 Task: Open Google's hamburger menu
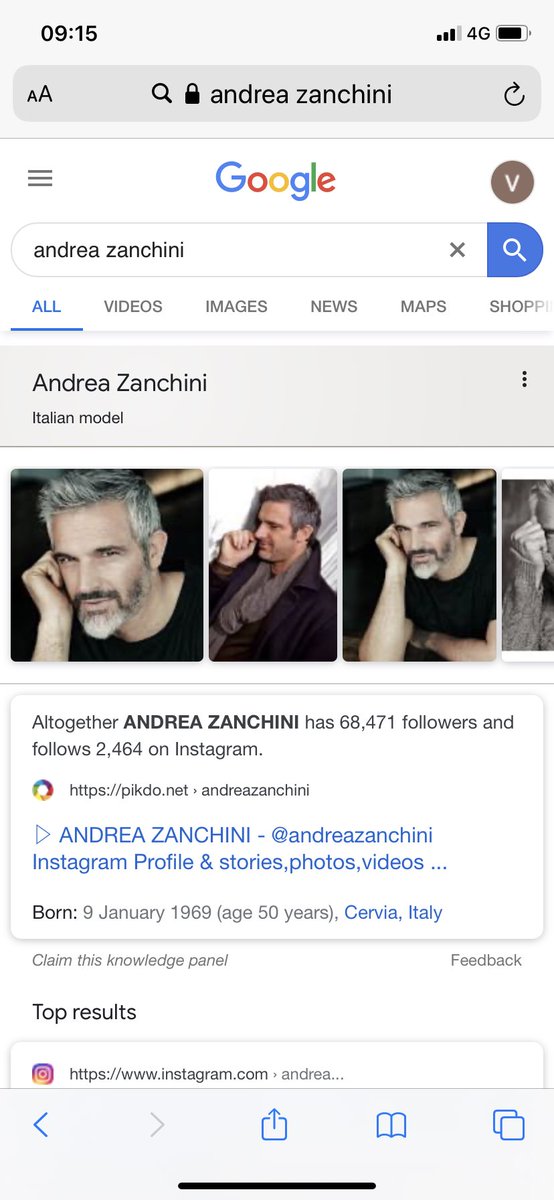tap(40, 179)
